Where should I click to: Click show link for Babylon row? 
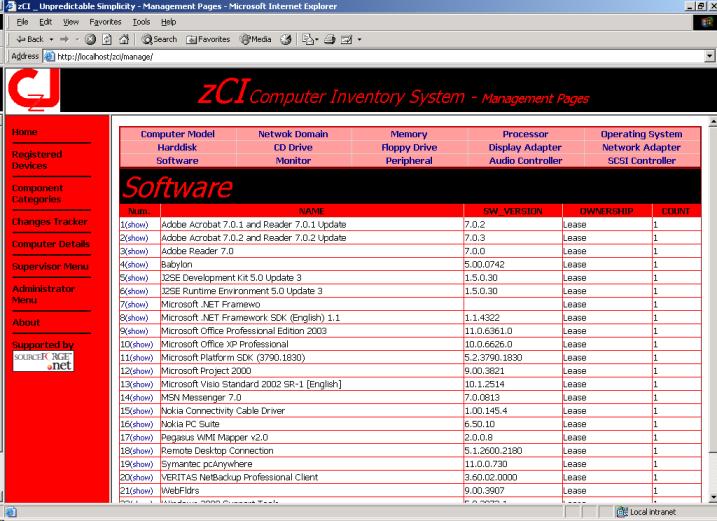(x=137, y=265)
